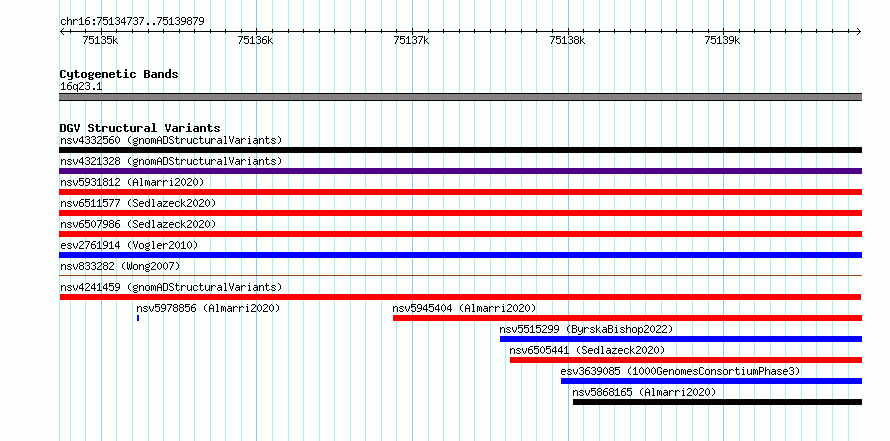Click the thin brown nsv833282 line

(460, 275)
